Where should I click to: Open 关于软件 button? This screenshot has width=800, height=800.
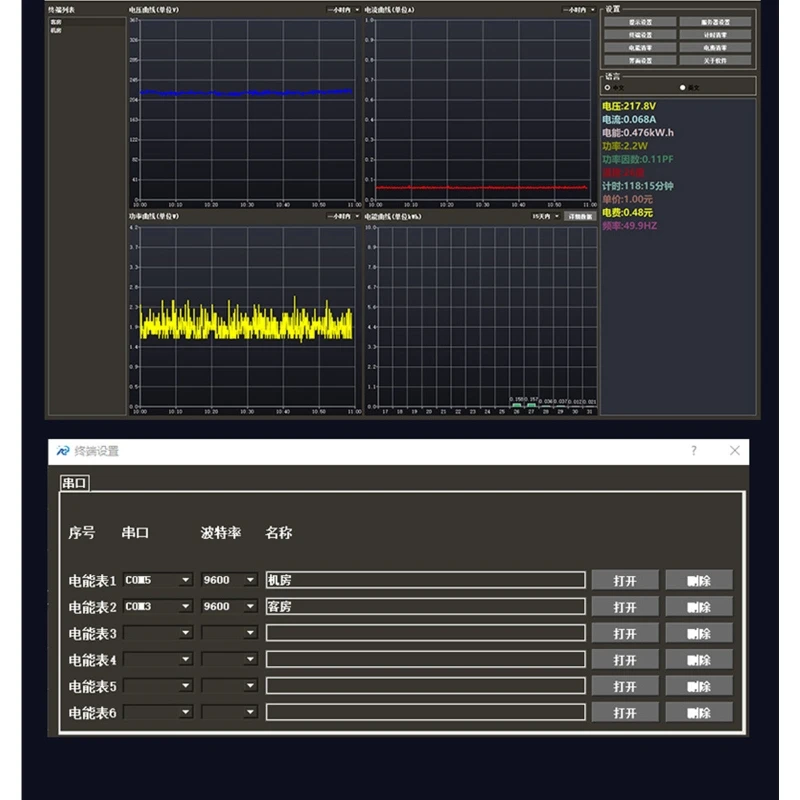pos(715,60)
